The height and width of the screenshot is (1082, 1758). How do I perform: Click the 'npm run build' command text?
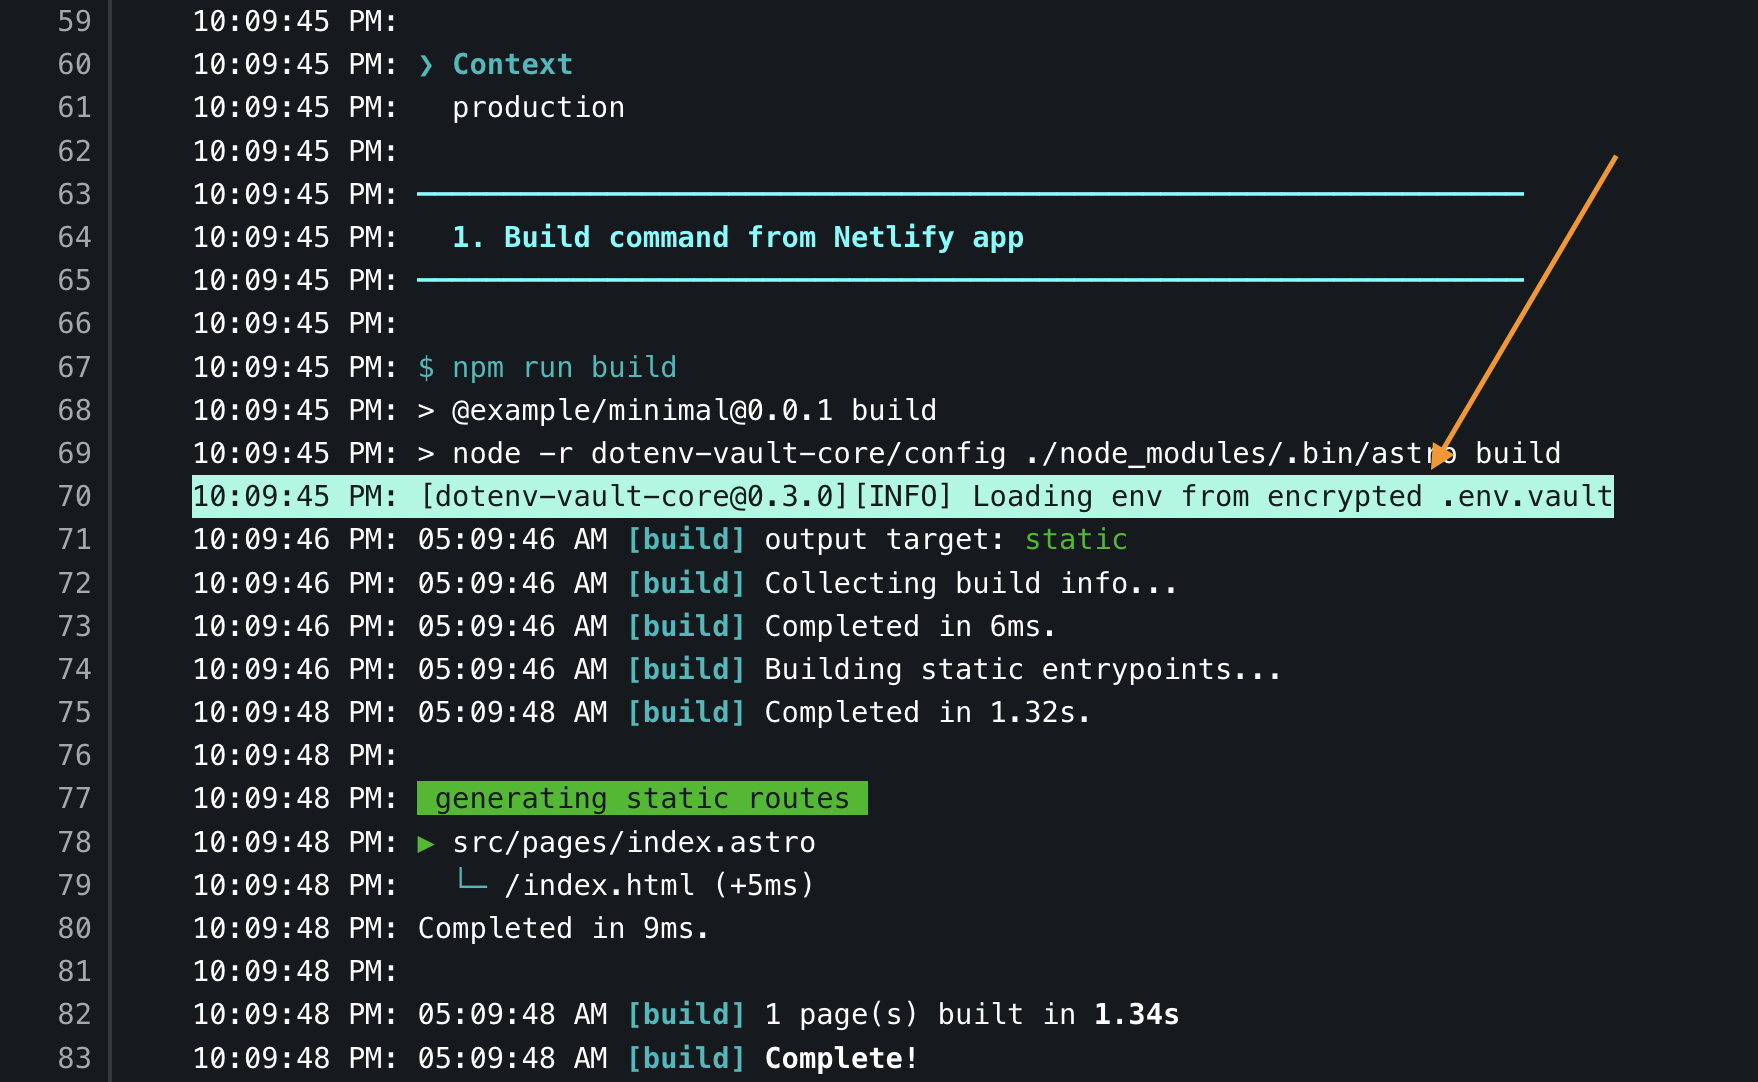pyautogui.click(x=564, y=367)
